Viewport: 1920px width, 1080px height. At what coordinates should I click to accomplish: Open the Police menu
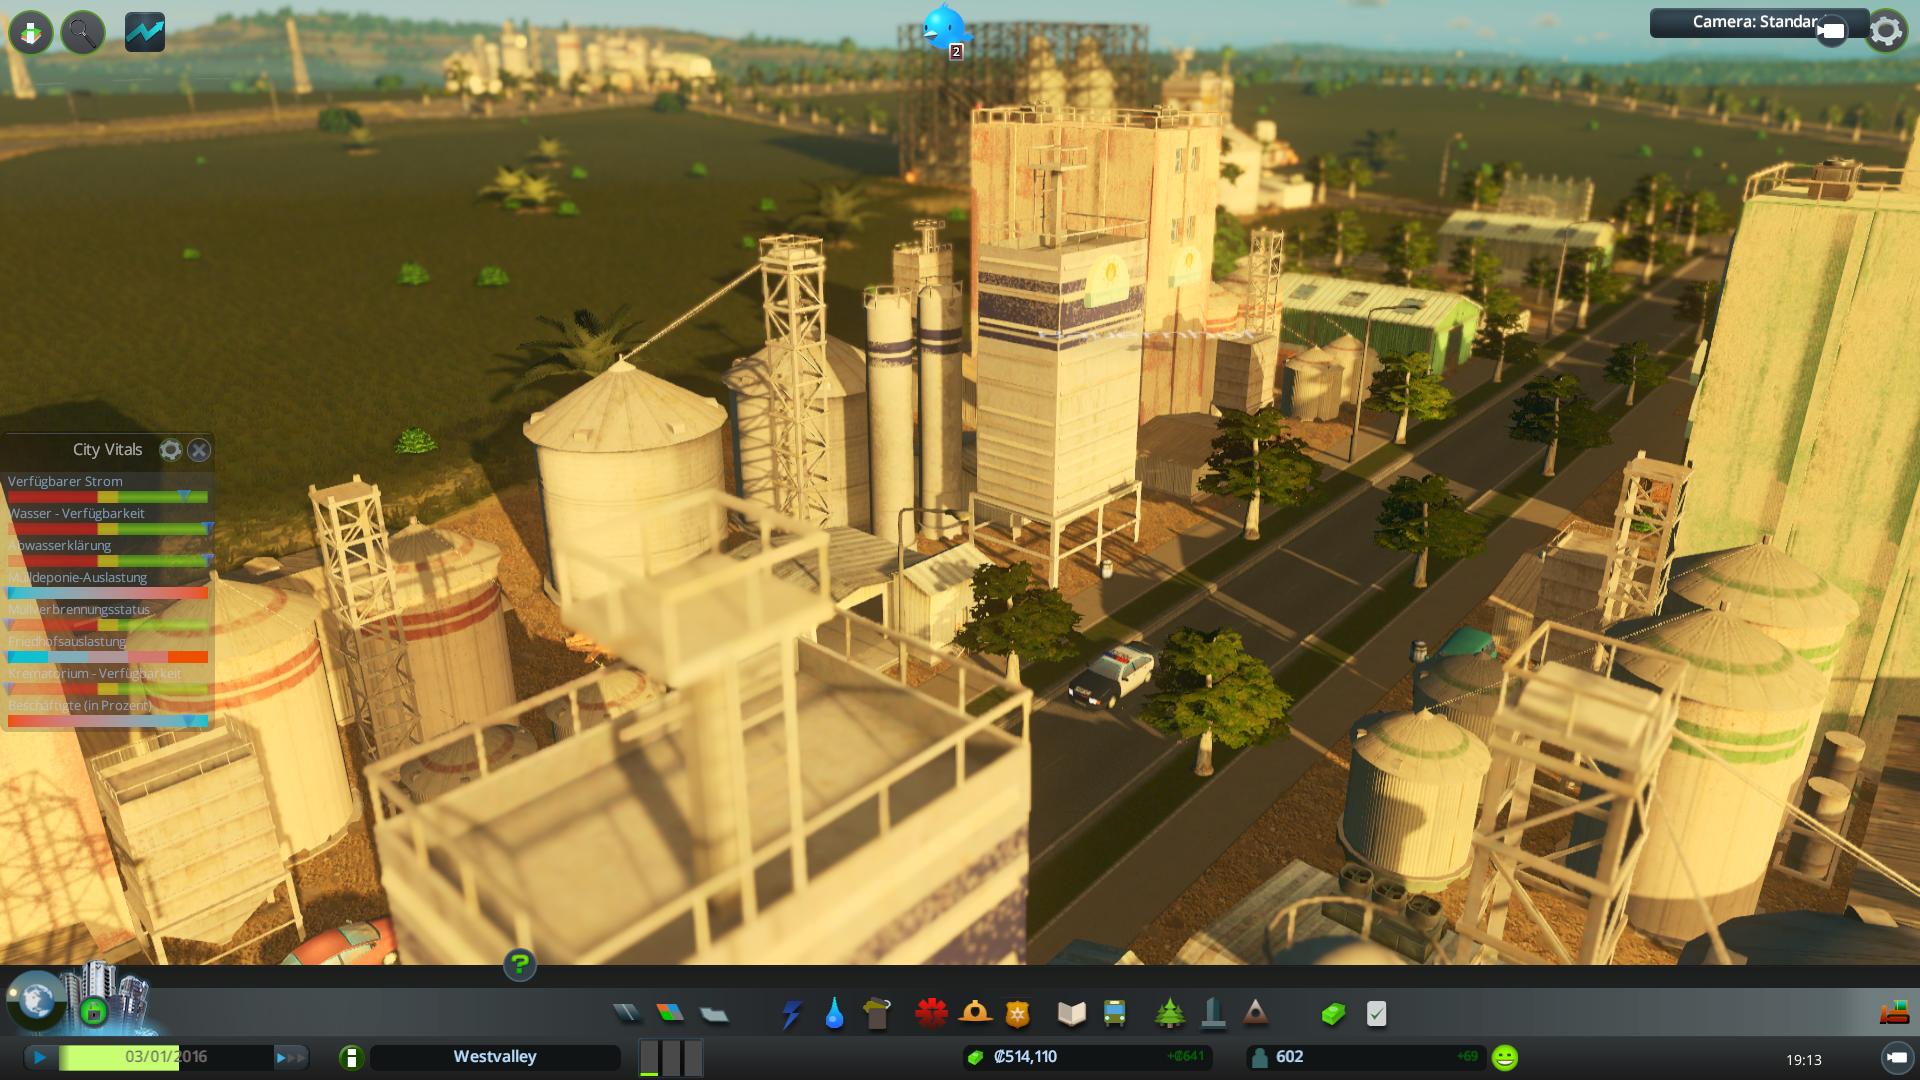pos(1018,1014)
